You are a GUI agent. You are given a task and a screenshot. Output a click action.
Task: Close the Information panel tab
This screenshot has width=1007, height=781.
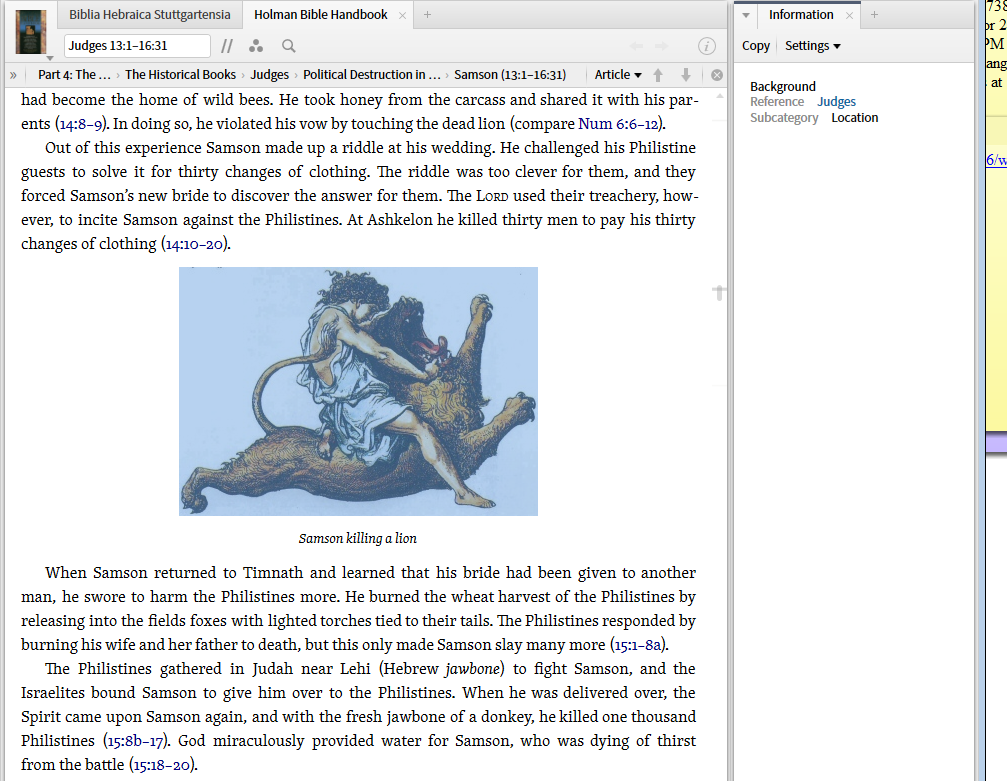pyautogui.click(x=849, y=15)
